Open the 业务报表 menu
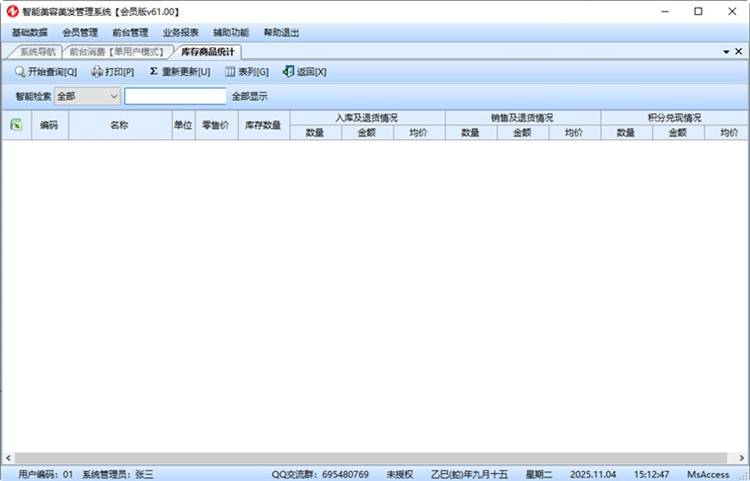The image size is (750, 481). [180, 33]
